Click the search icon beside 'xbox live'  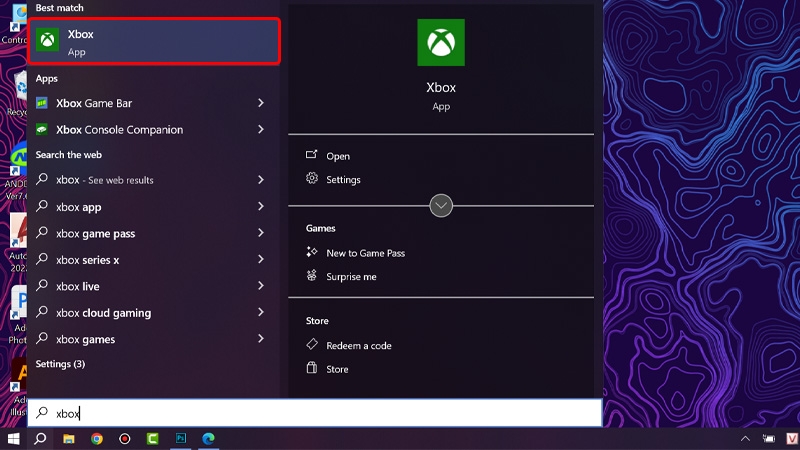(42, 285)
